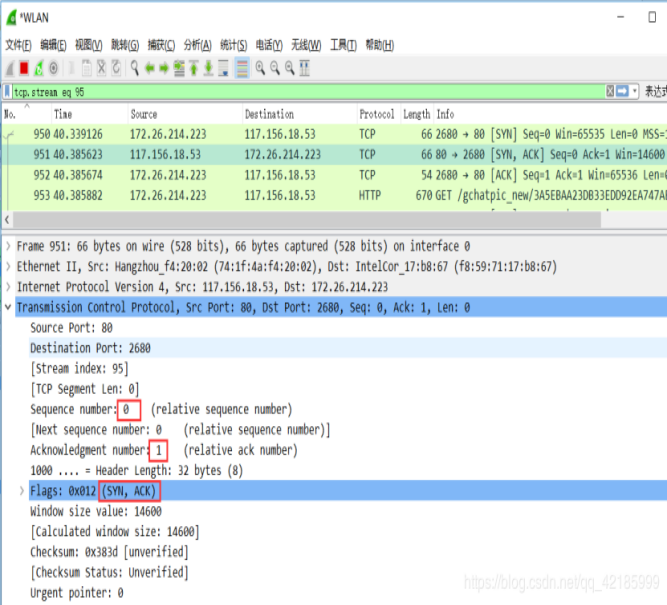Click the close capture file icon
Image resolution: width=667 pixels, height=605 pixels.
[101, 68]
